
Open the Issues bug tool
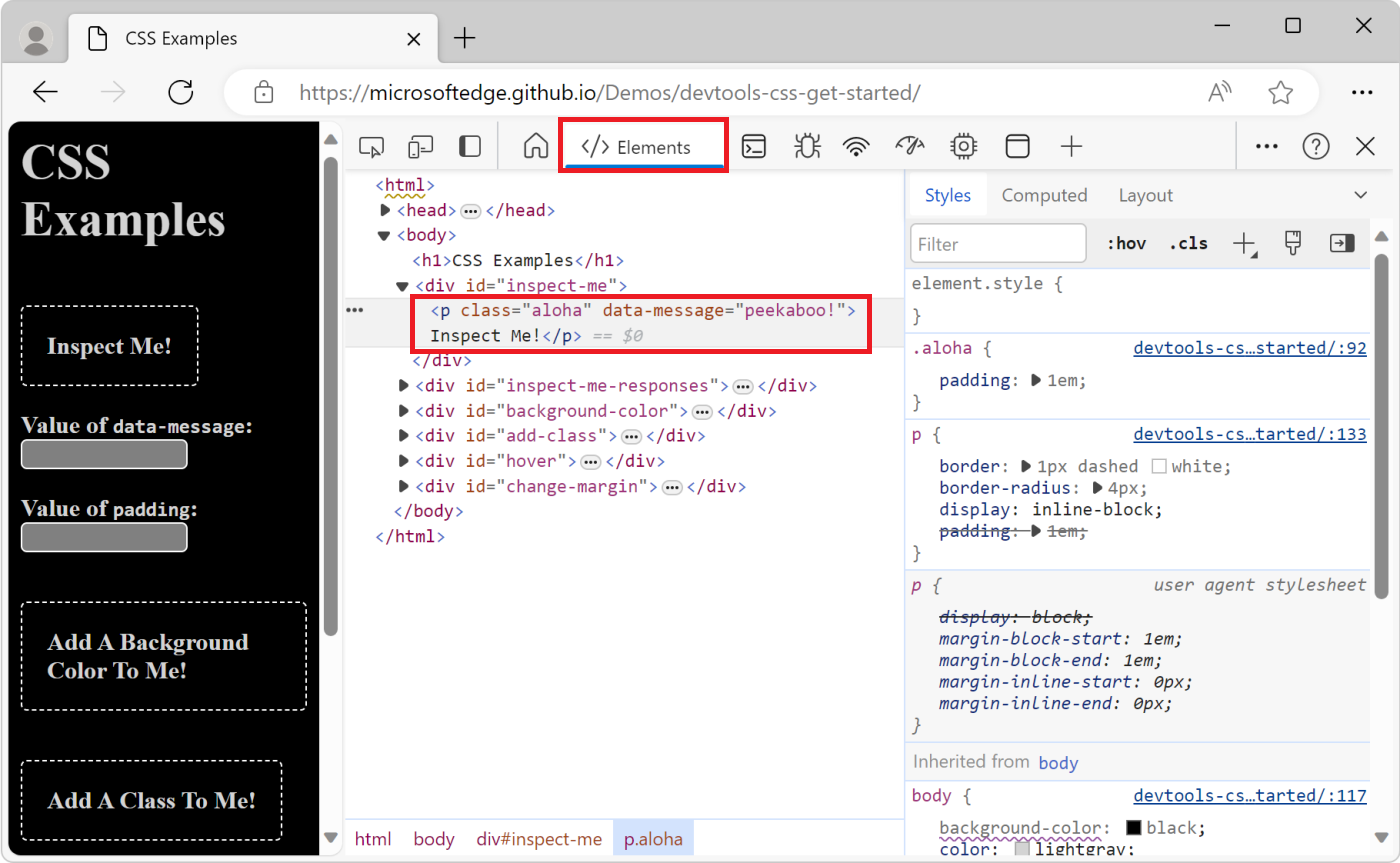pyautogui.click(x=807, y=146)
